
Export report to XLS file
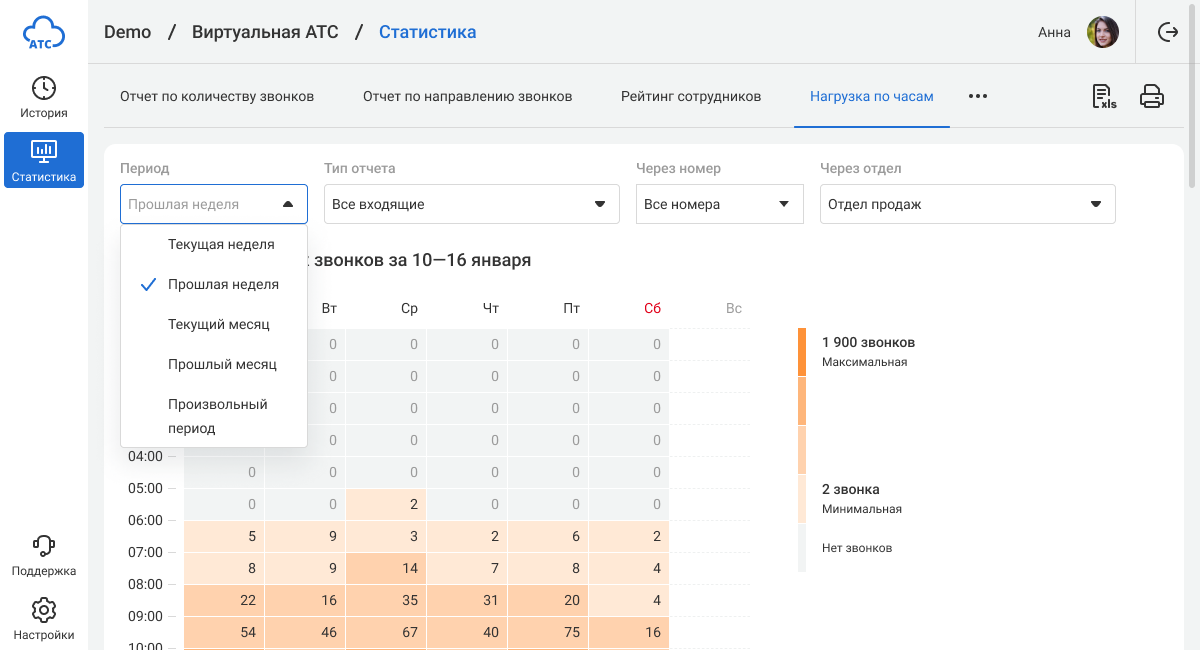point(1103,97)
